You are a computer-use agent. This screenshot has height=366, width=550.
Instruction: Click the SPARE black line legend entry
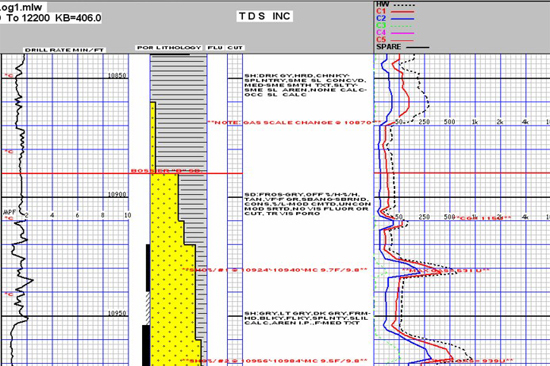pos(402,47)
